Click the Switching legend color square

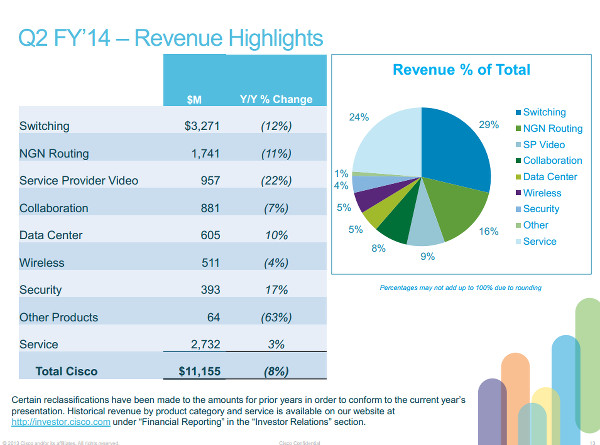(x=518, y=112)
